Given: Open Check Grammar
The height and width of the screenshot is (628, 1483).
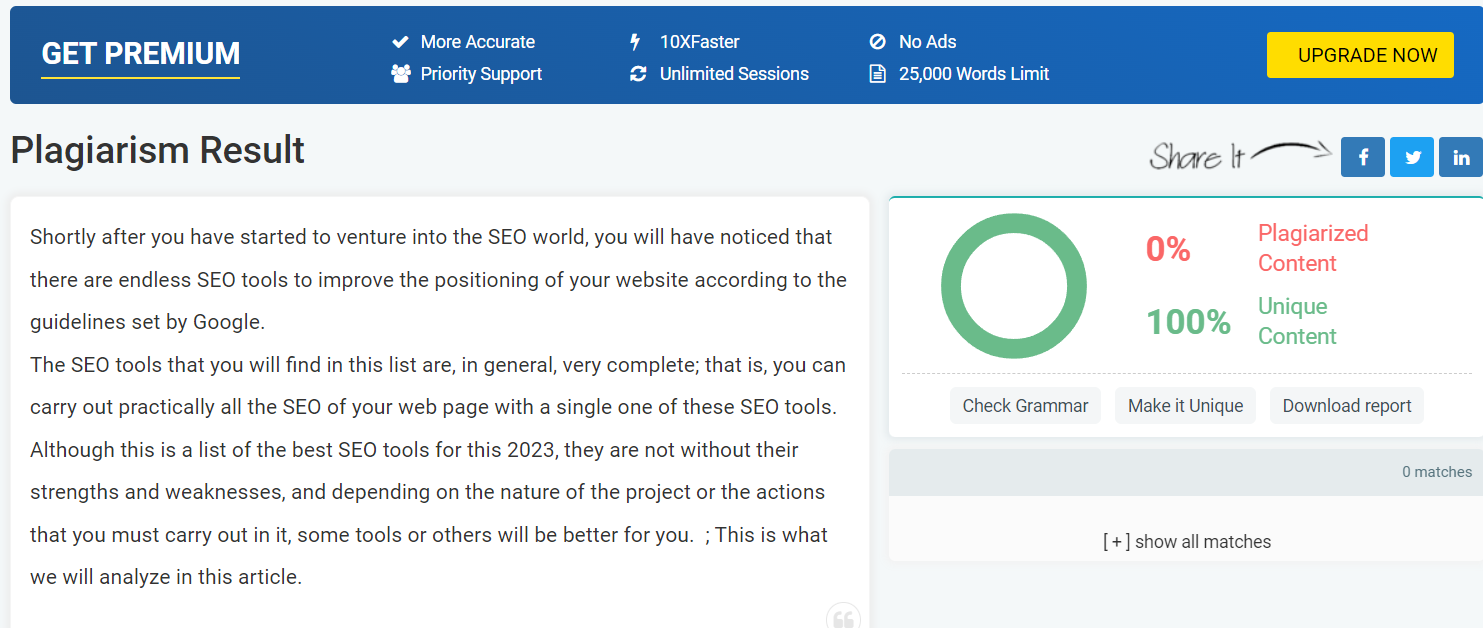Looking at the screenshot, I should pyautogui.click(x=1025, y=406).
